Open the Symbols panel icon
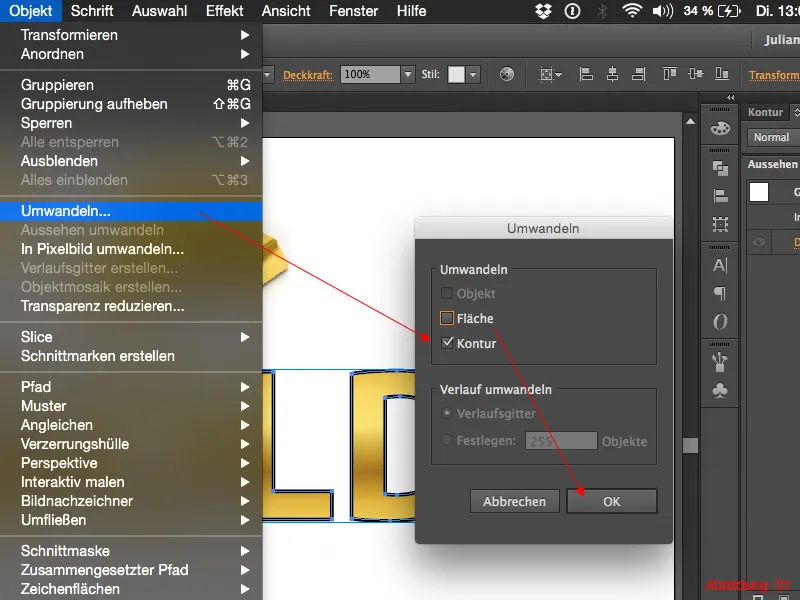Viewport: 800px width, 600px height. [720, 391]
